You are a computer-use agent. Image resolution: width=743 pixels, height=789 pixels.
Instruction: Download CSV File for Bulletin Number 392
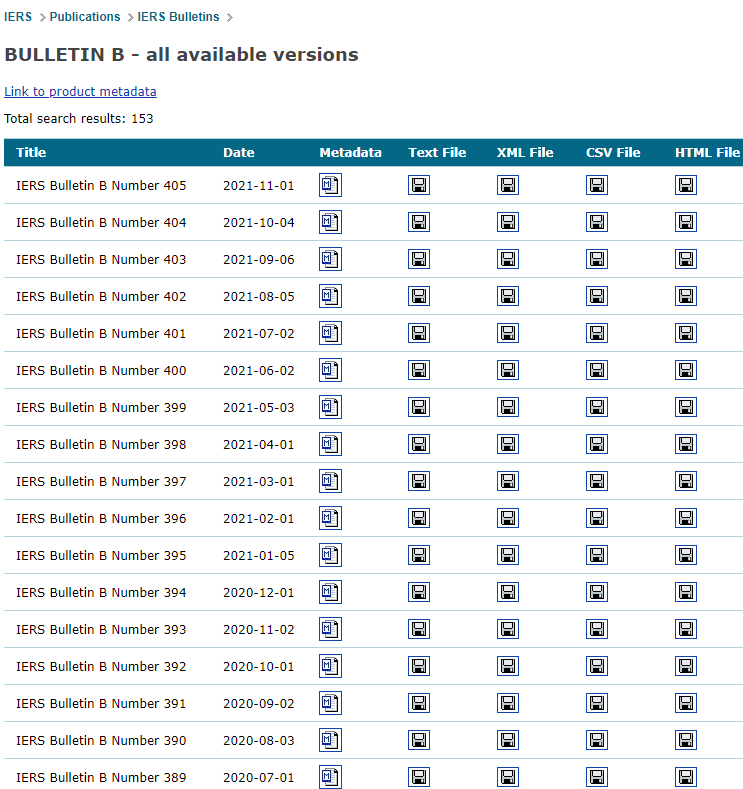coord(597,666)
